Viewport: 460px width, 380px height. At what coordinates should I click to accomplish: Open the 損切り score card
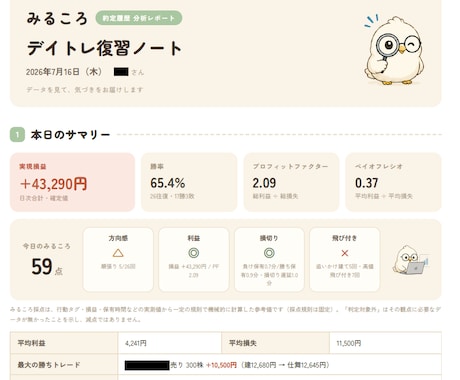(269, 259)
